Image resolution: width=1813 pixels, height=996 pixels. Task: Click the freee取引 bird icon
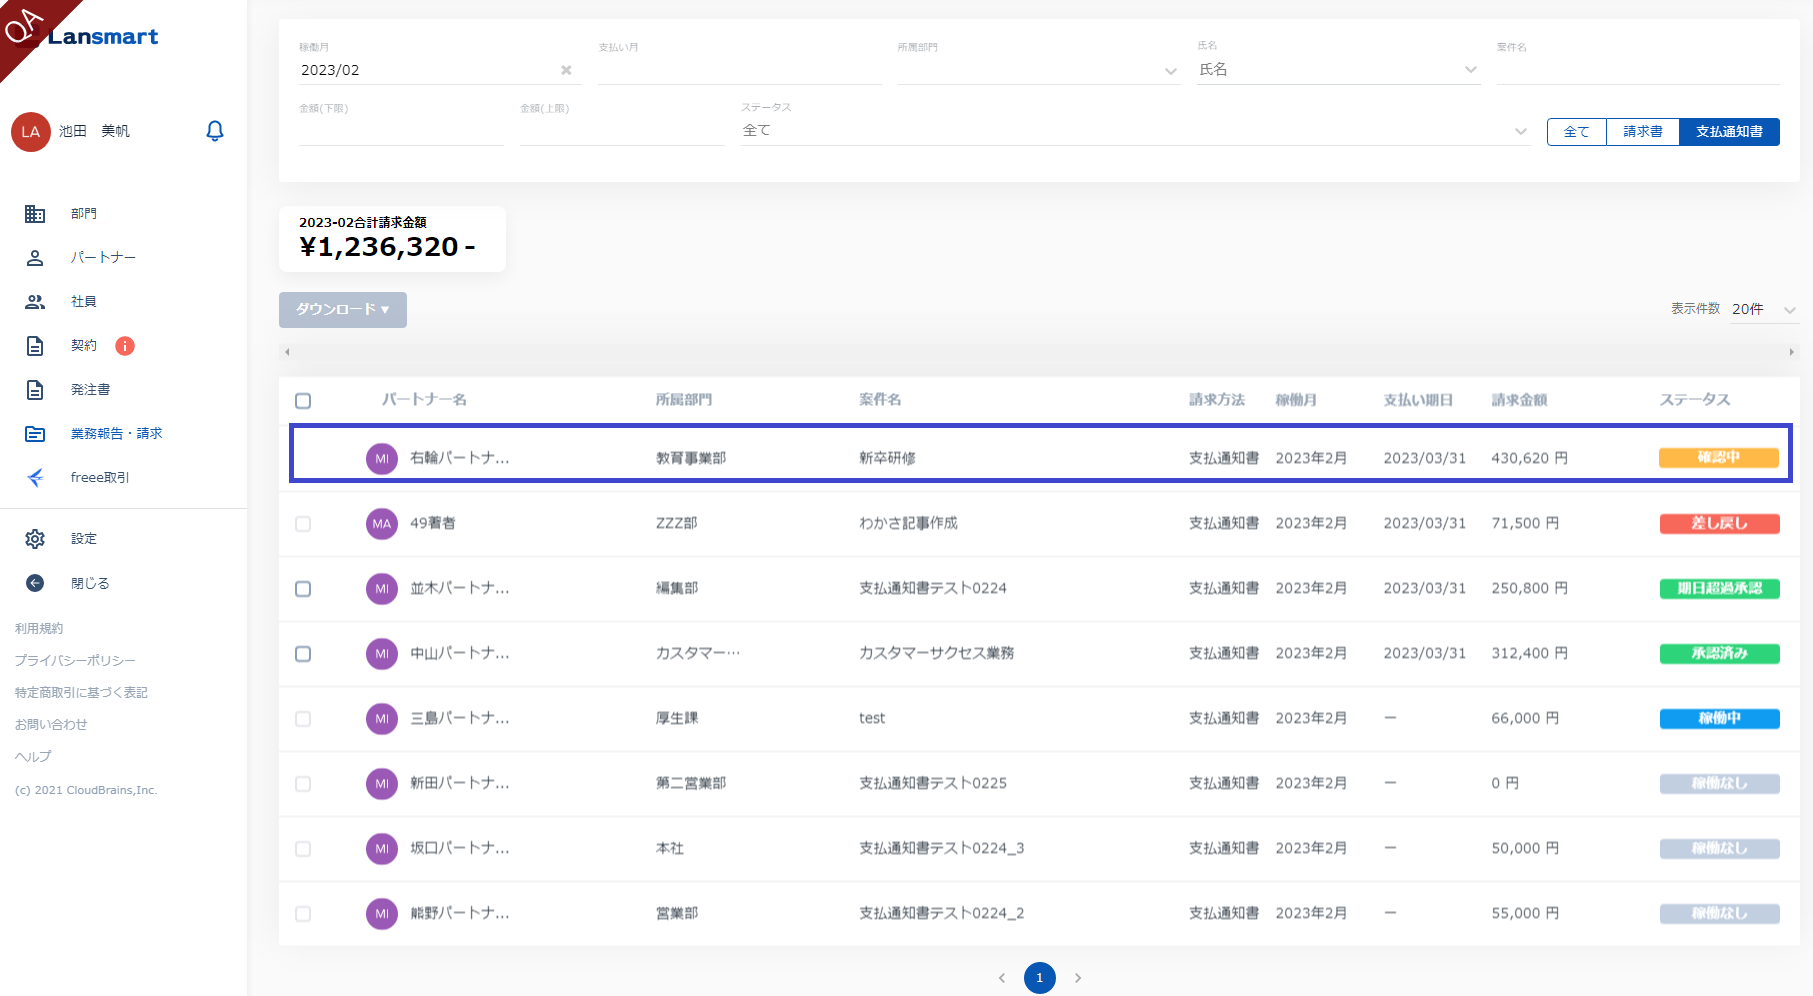(x=35, y=478)
